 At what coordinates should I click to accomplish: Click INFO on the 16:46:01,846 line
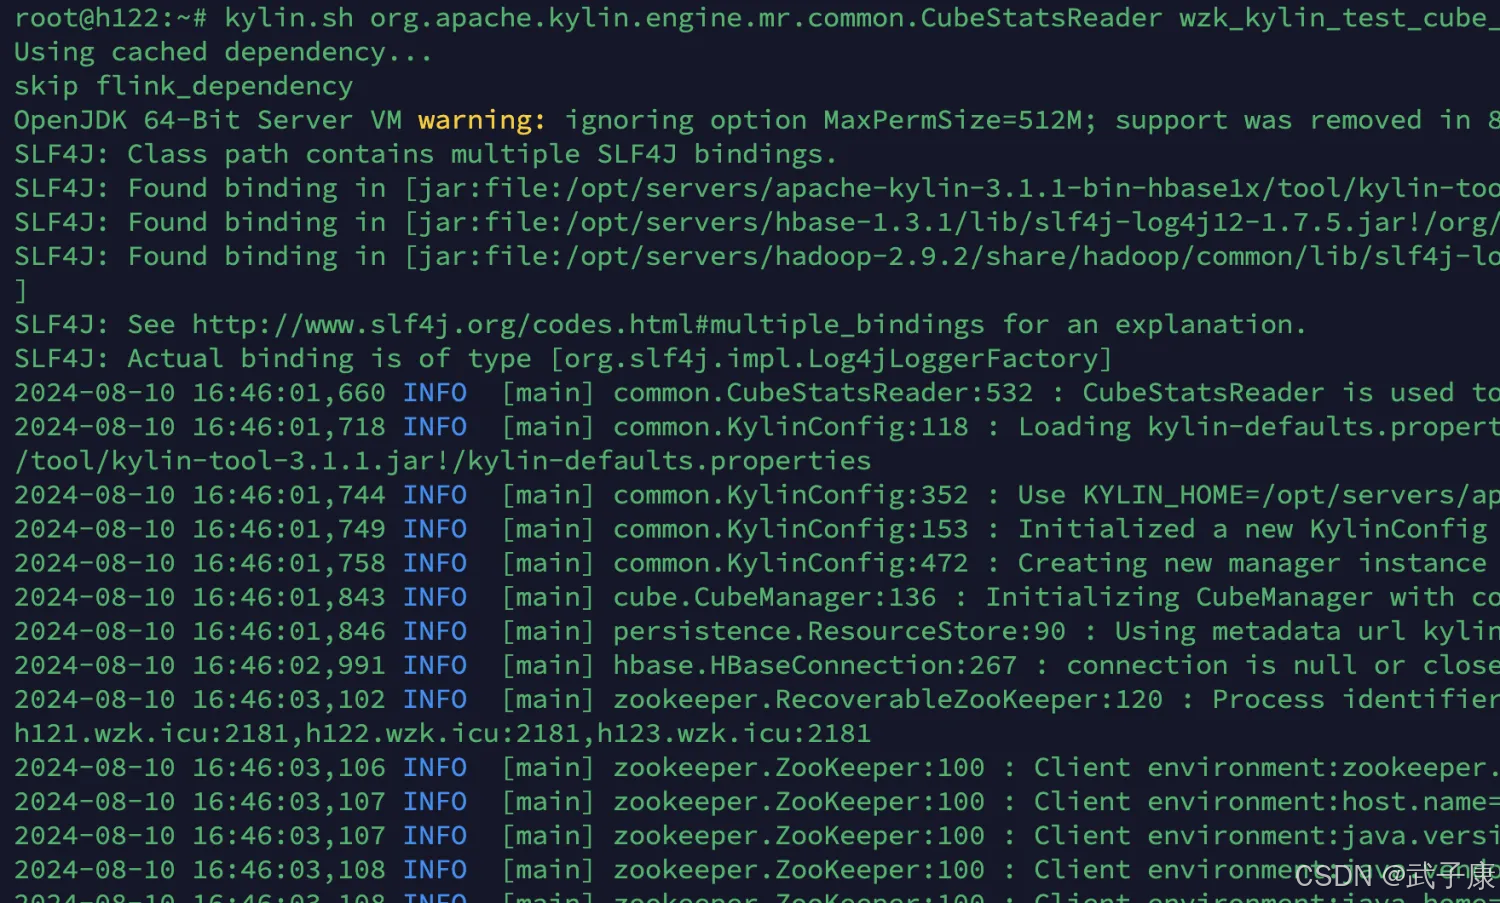pos(435,631)
